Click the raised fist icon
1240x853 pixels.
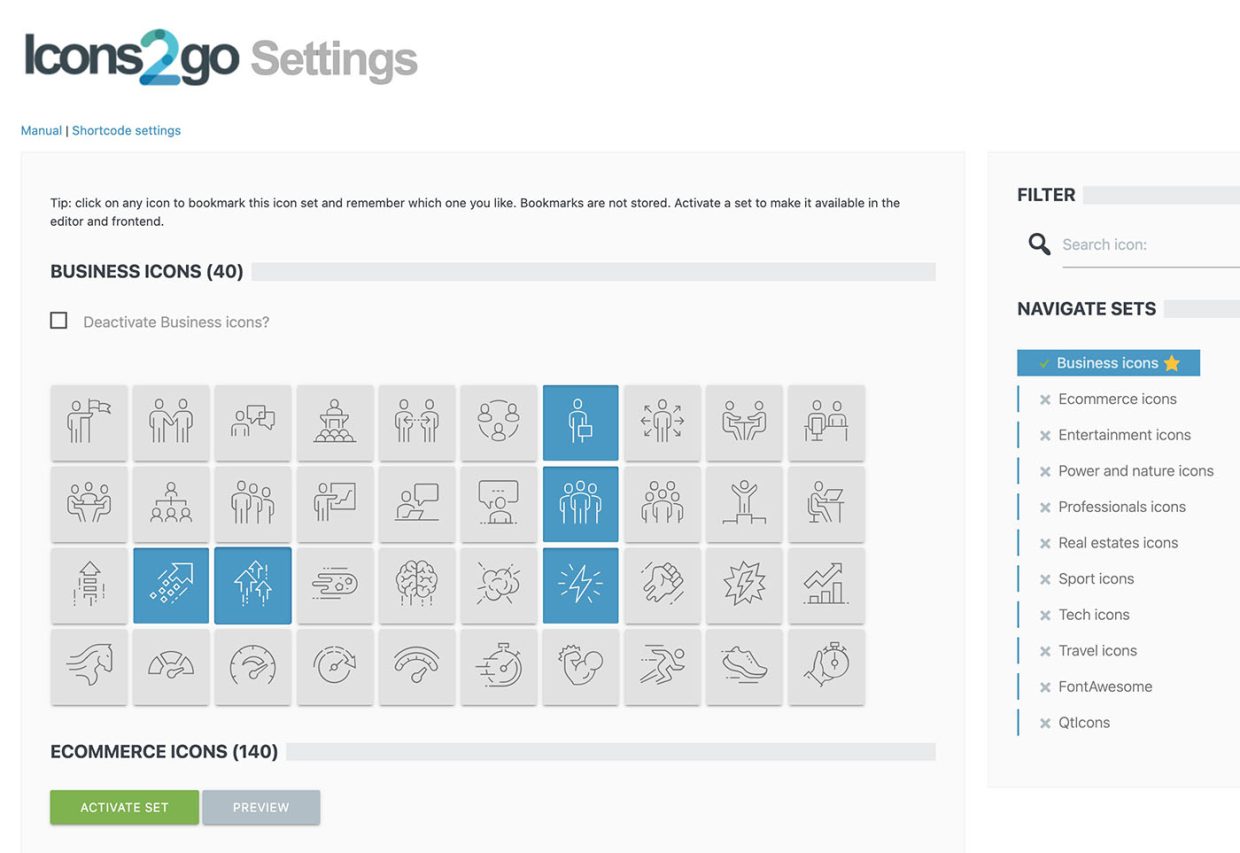[x=662, y=585]
